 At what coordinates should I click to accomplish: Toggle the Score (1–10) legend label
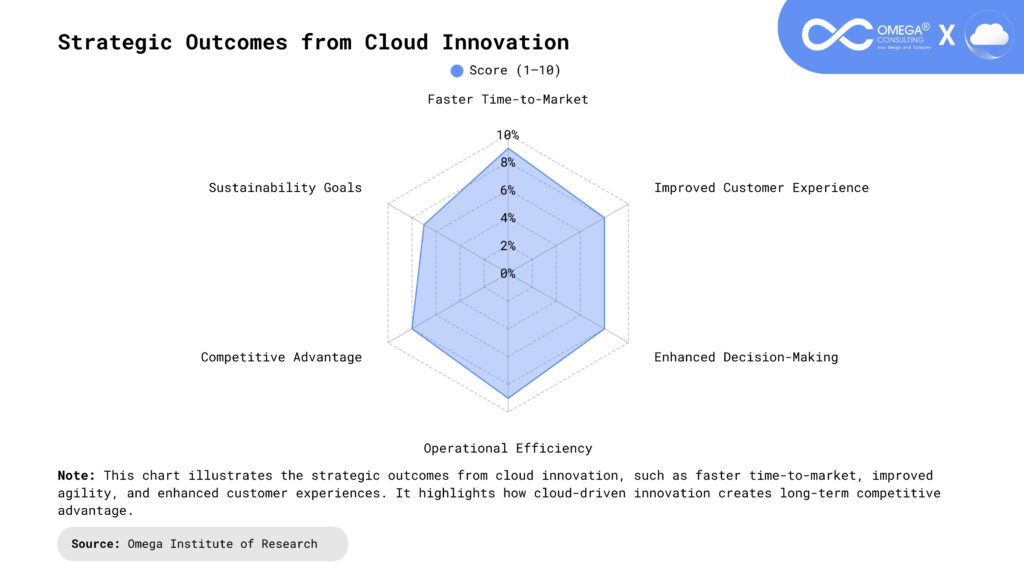pyautogui.click(x=515, y=70)
